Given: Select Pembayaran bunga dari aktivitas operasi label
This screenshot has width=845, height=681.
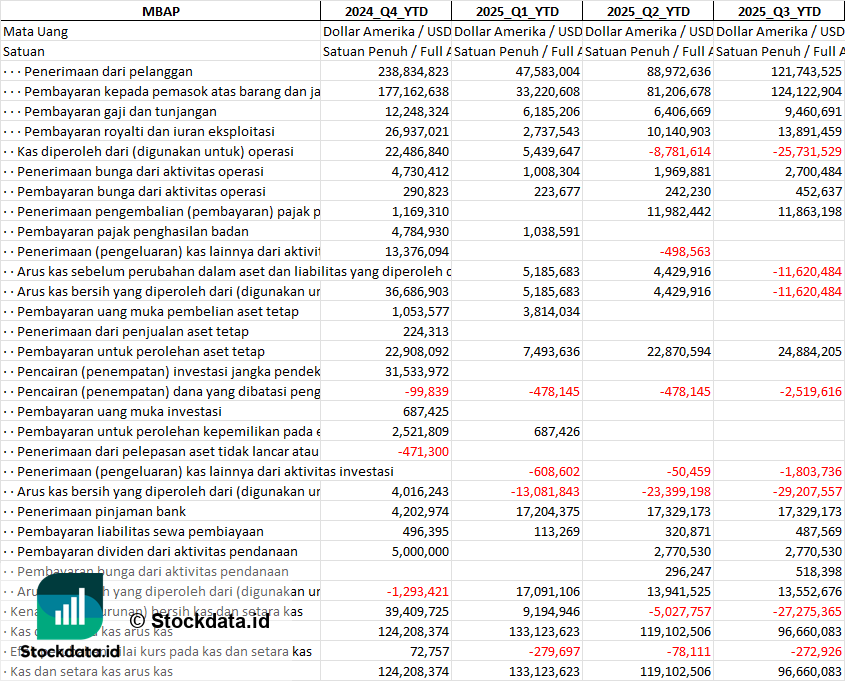Looking at the screenshot, I should (141, 191).
